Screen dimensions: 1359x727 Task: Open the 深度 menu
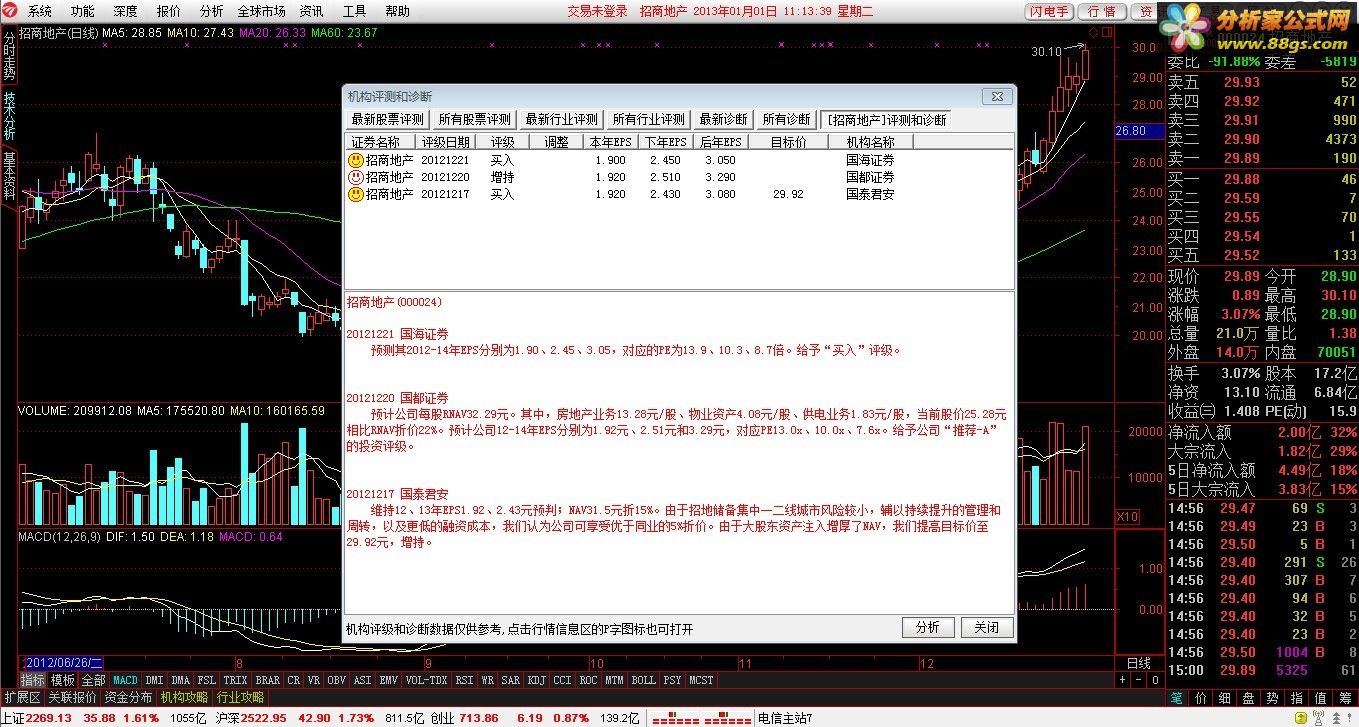[x=125, y=11]
